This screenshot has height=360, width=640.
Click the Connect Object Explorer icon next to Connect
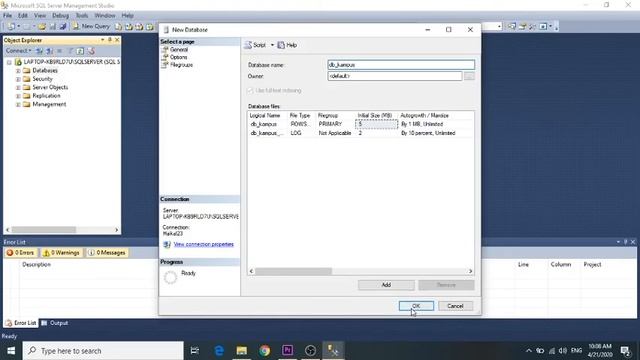(x=39, y=51)
